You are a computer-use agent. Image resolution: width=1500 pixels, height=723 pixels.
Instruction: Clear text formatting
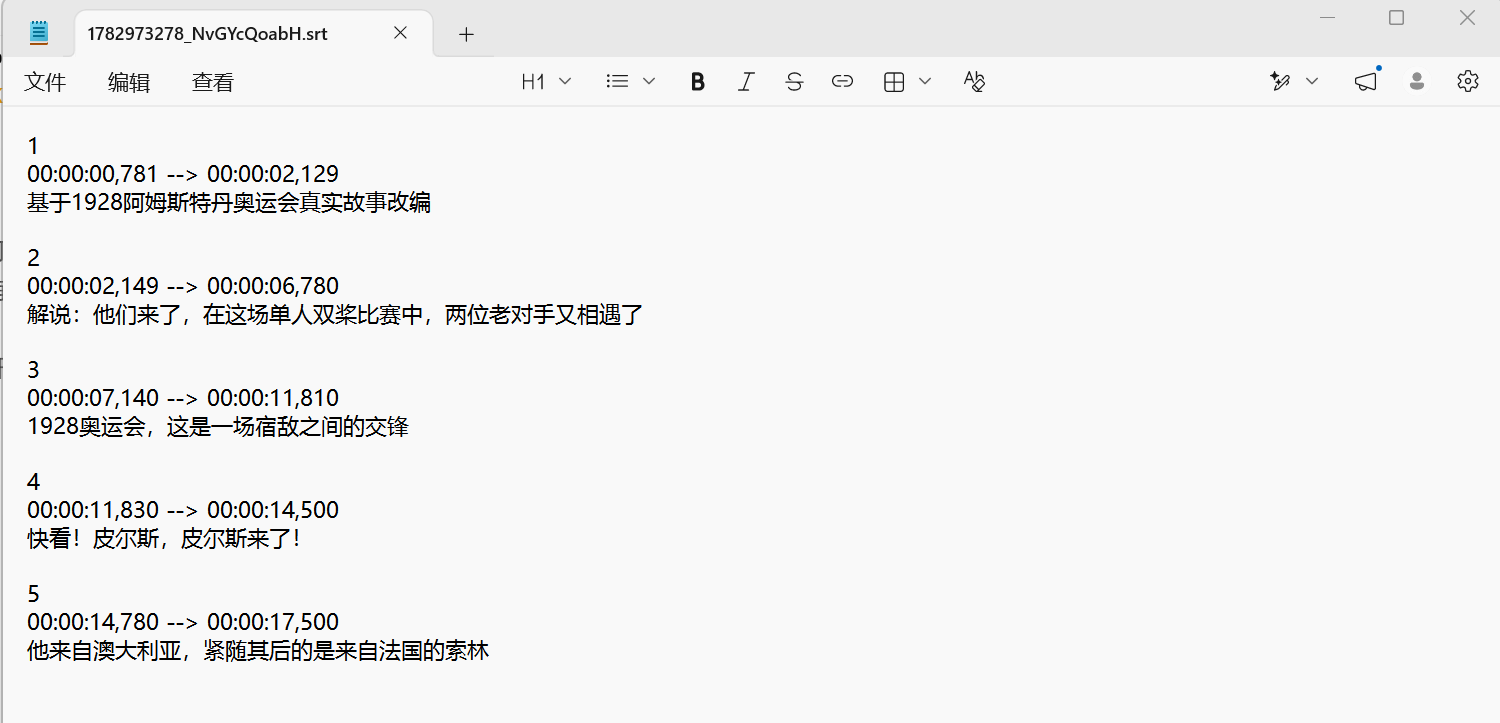click(974, 82)
